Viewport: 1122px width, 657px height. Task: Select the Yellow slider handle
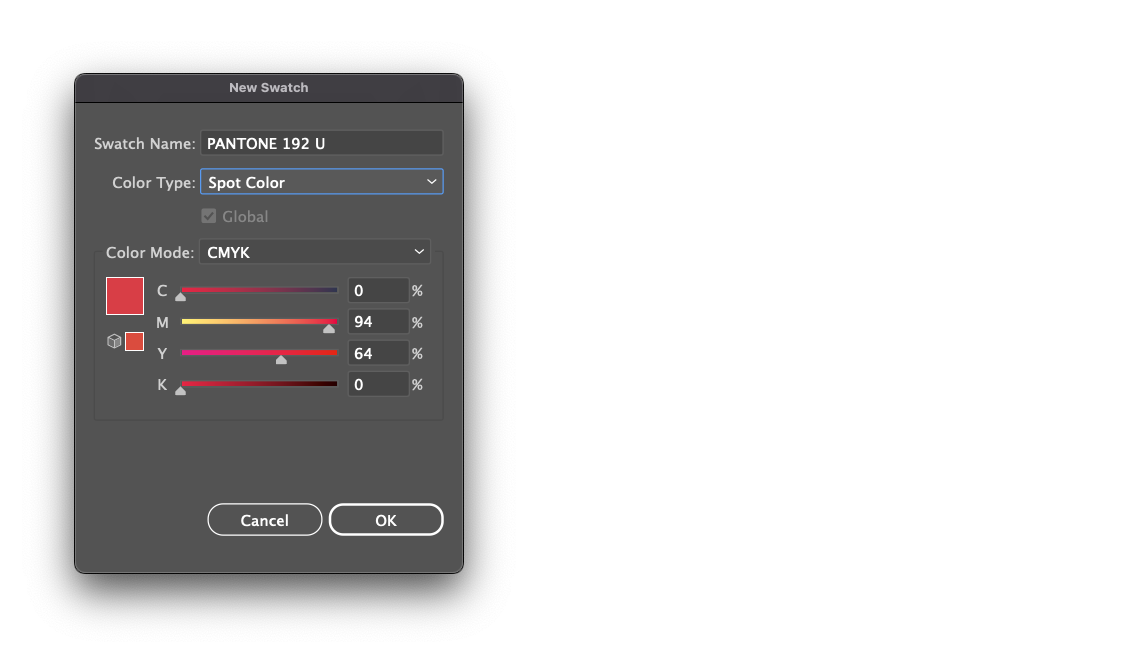pos(281,359)
